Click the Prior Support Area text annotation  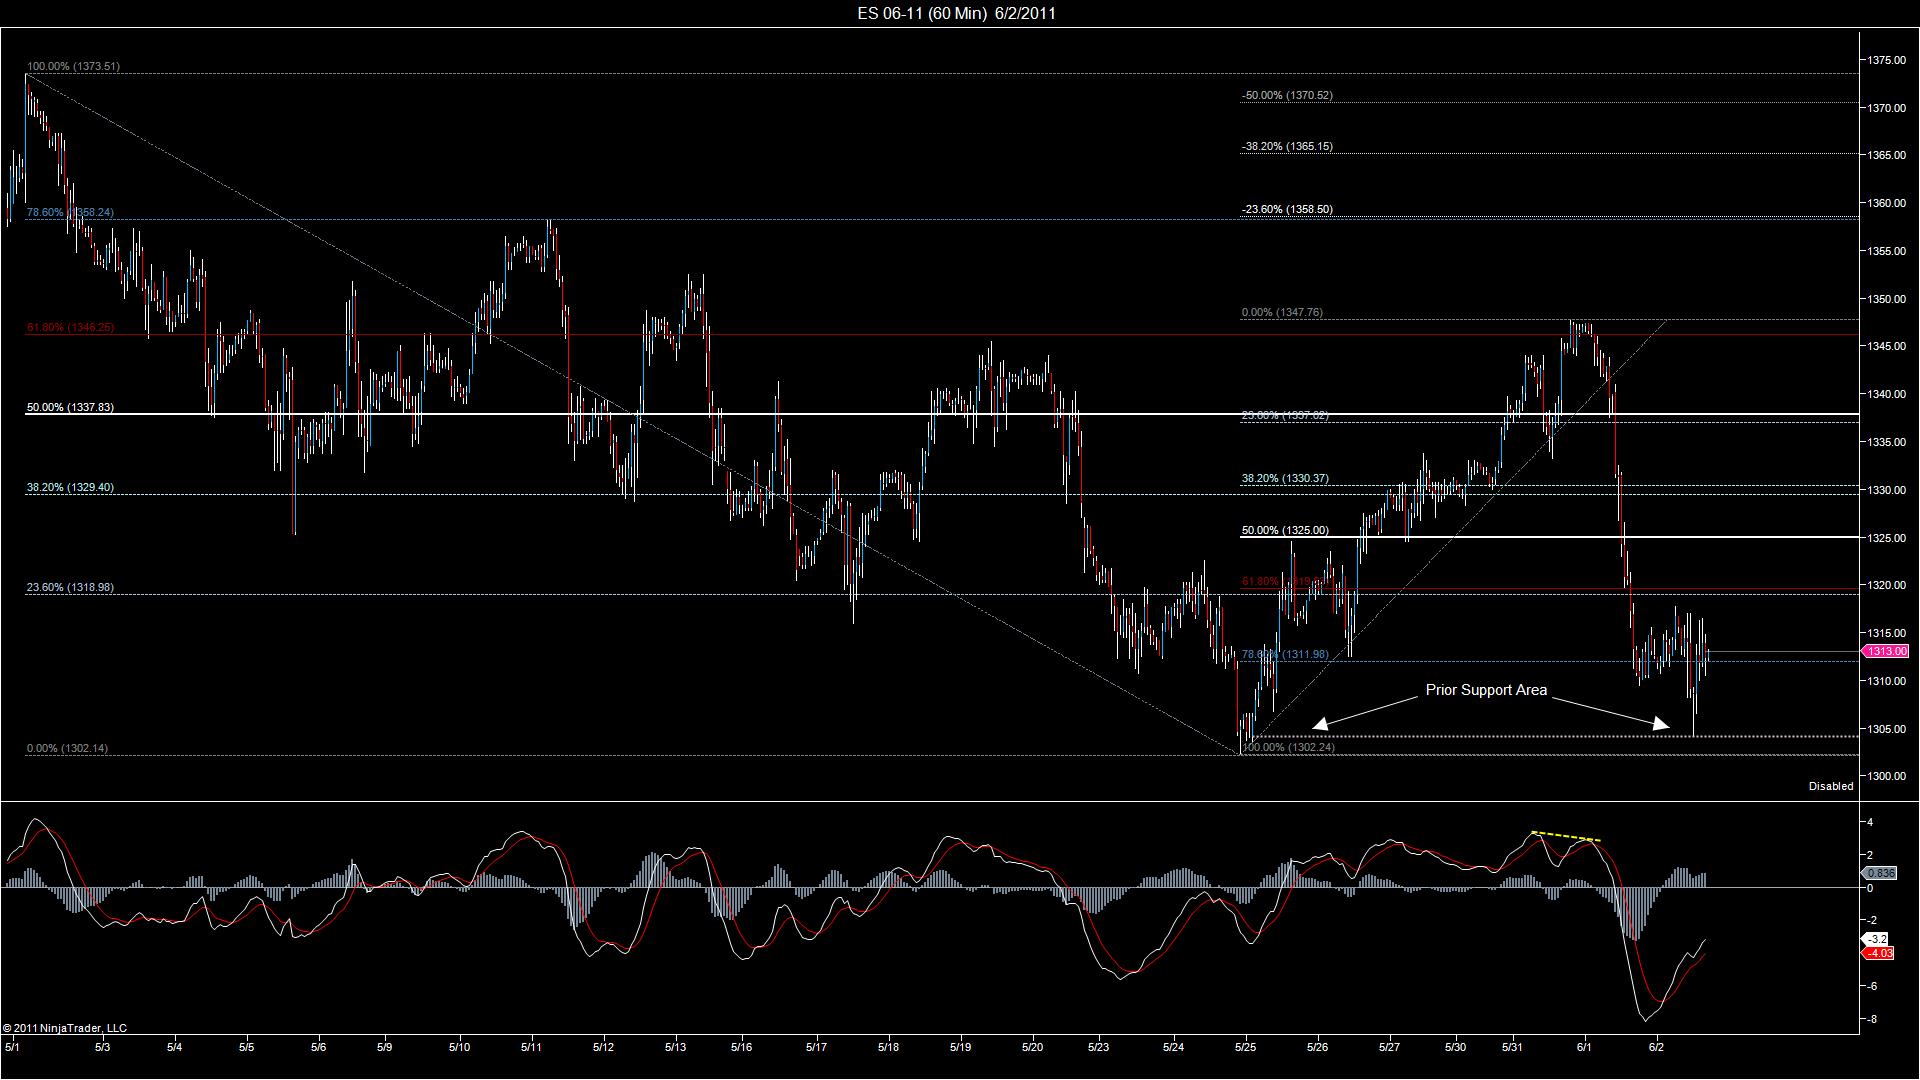point(1486,690)
